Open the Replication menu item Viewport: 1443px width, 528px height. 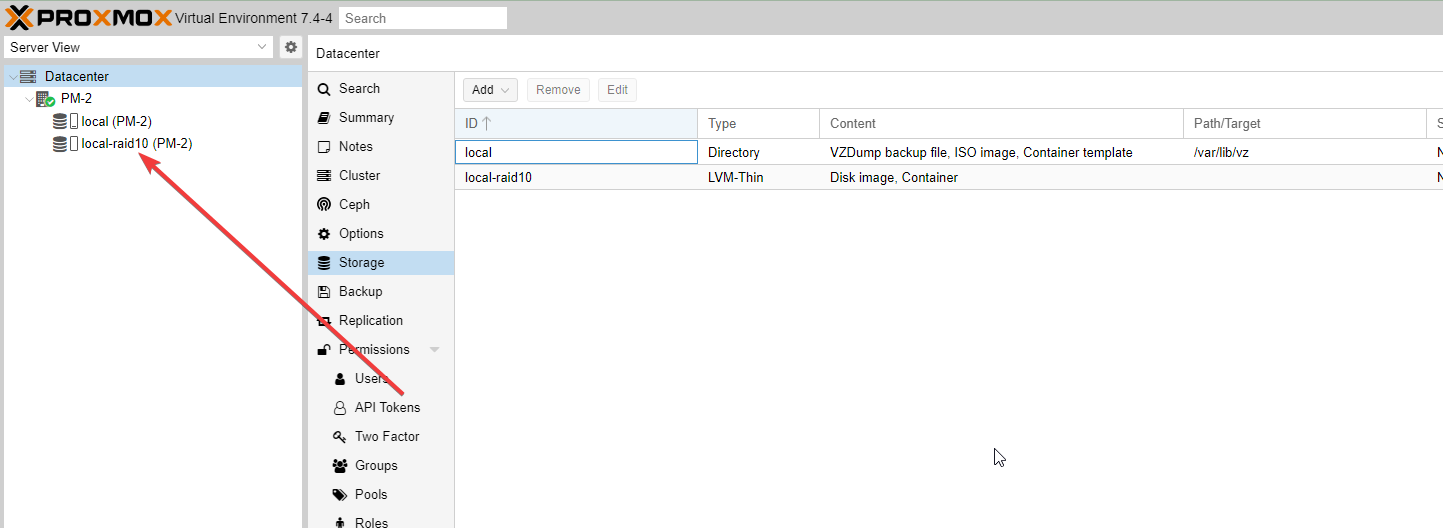[x=380, y=321]
